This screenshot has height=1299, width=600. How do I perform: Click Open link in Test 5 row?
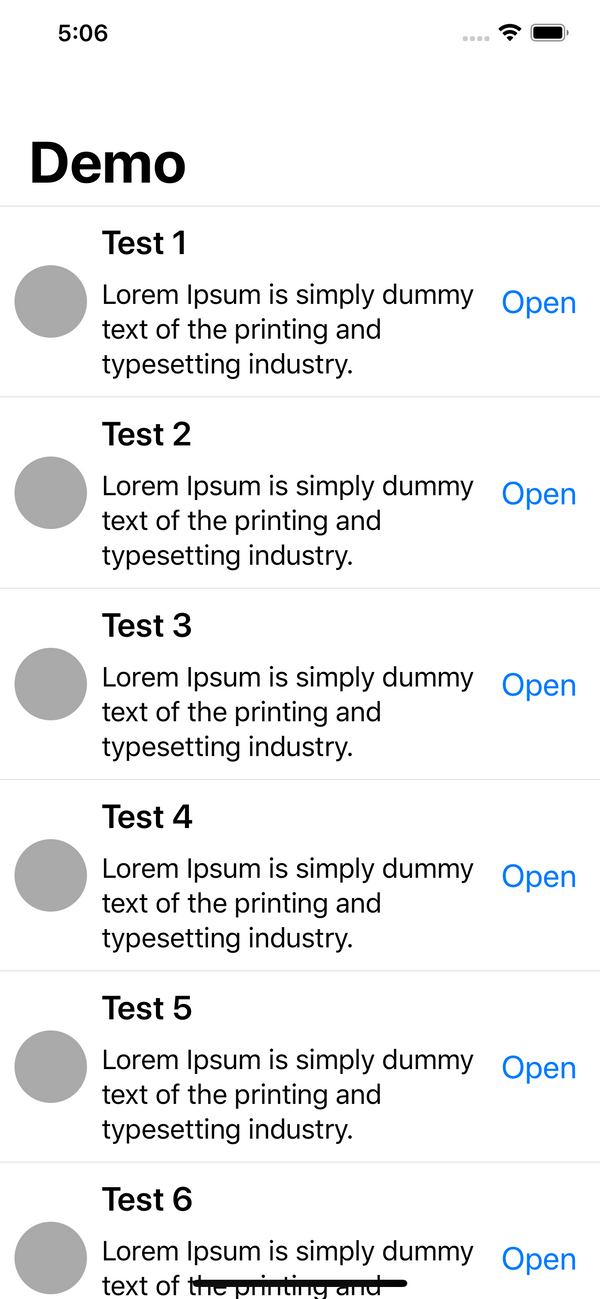click(539, 1068)
